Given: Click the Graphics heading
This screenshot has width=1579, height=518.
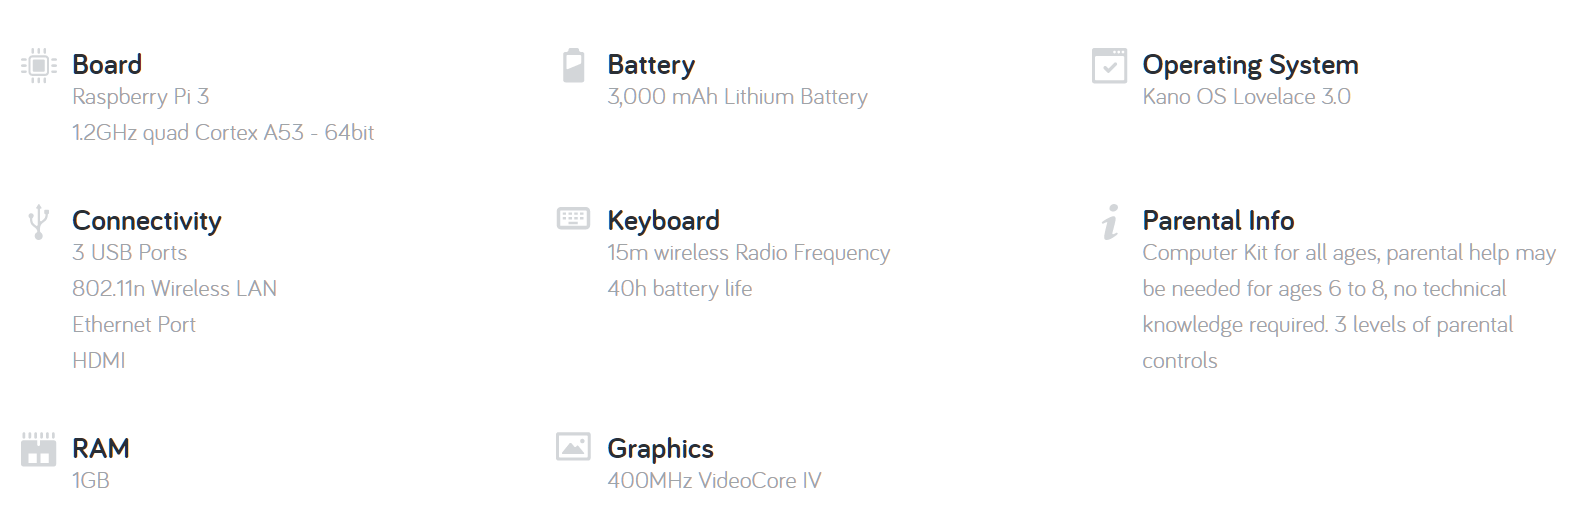Looking at the screenshot, I should 660,449.
